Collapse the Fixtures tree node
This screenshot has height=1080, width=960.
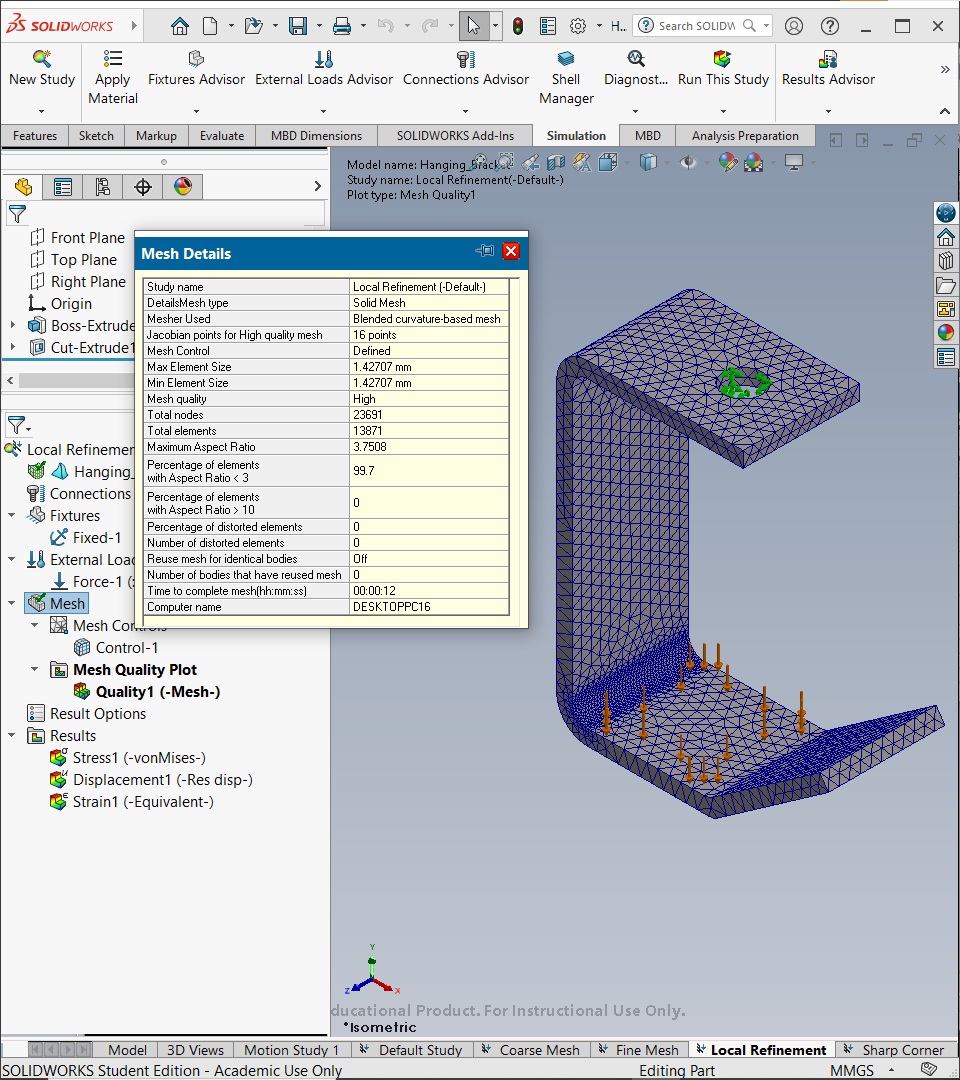coord(12,516)
